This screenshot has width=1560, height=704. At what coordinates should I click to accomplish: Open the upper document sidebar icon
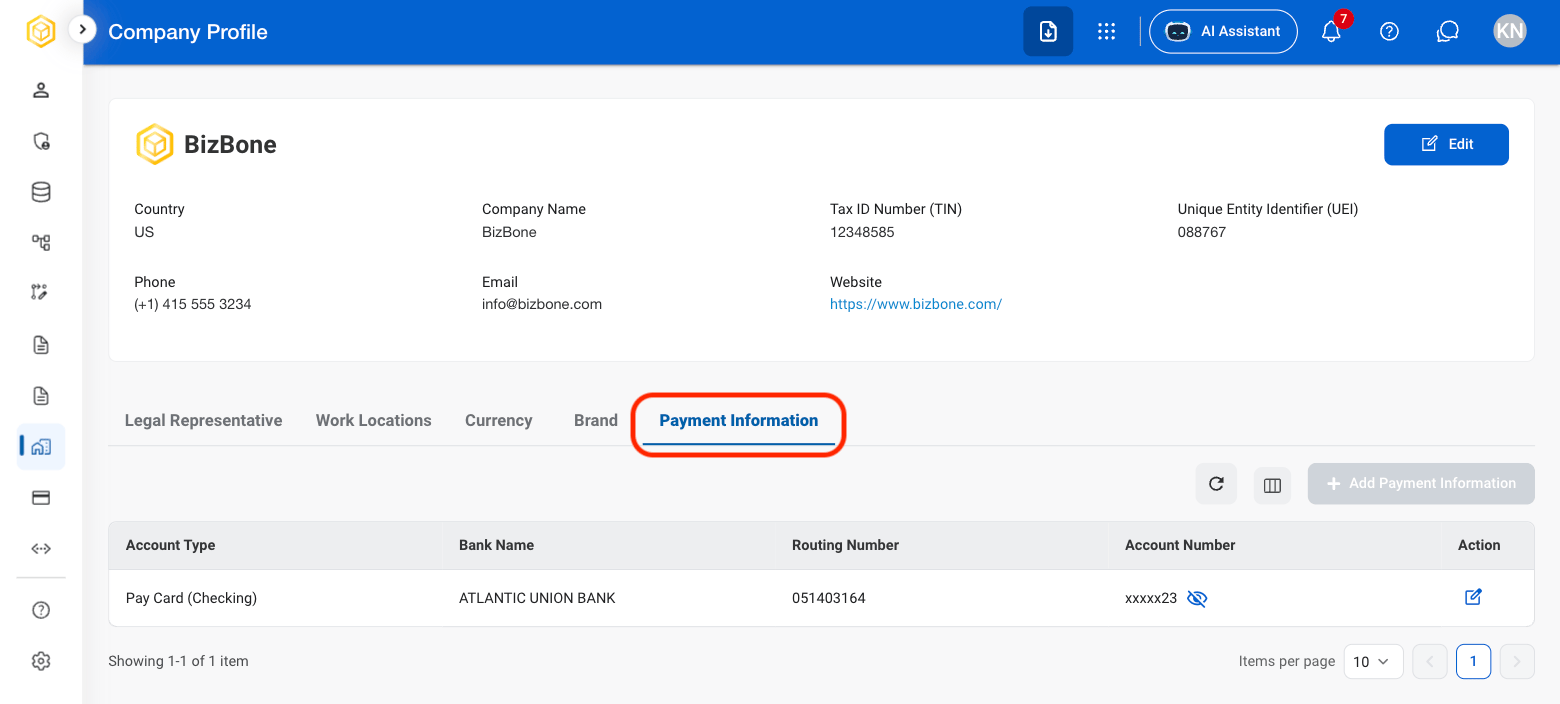pyautogui.click(x=41, y=345)
